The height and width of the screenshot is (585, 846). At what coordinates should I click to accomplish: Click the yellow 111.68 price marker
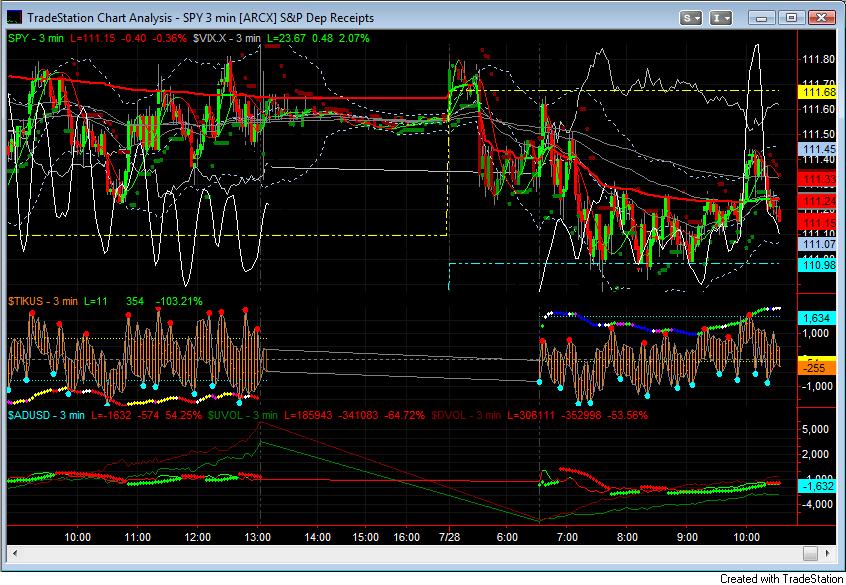click(x=819, y=92)
